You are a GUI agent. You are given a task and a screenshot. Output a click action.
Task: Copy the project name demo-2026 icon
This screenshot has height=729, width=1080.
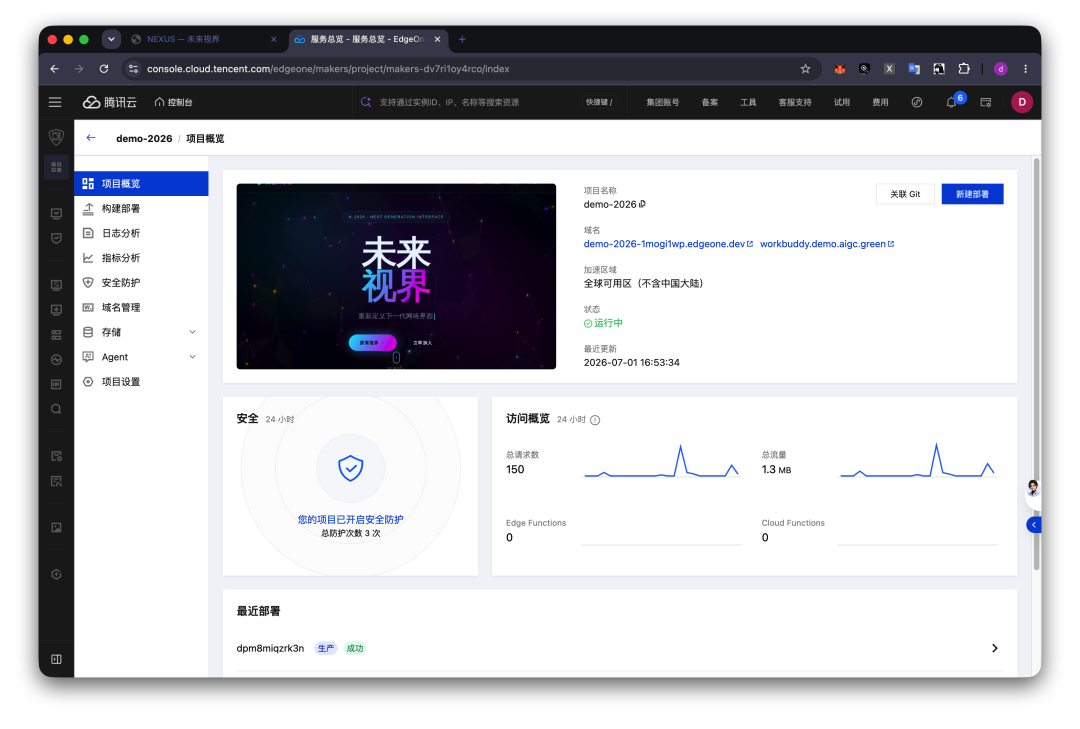tap(643, 204)
